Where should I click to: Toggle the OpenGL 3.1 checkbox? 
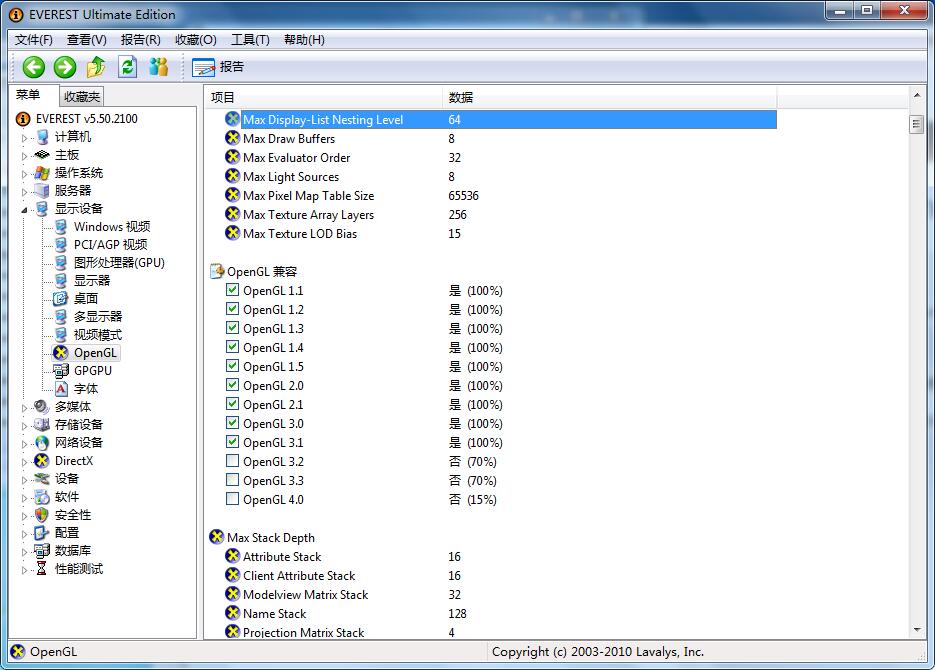coord(233,442)
